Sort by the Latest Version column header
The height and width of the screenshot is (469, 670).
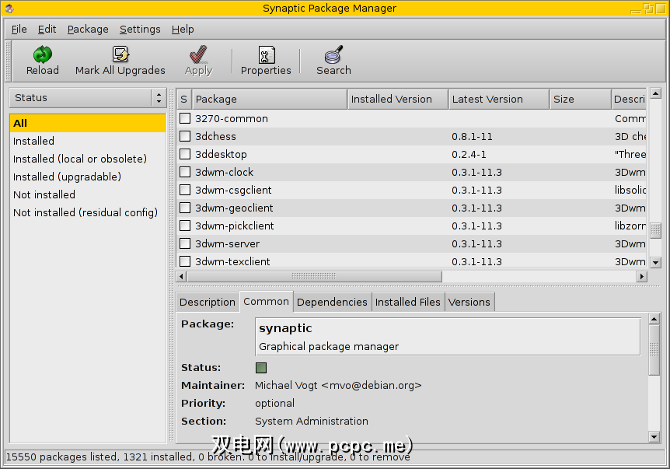(497, 99)
